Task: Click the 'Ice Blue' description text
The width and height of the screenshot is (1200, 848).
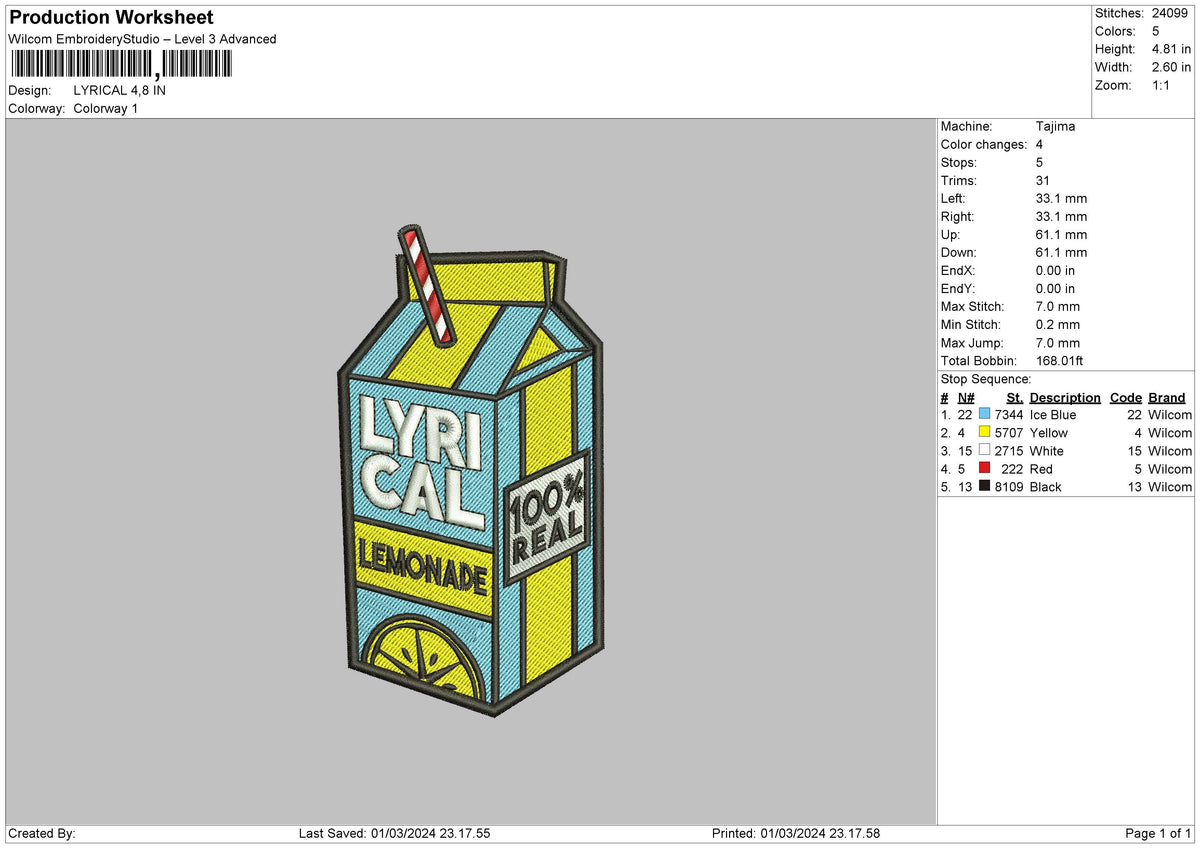Action: [1053, 414]
